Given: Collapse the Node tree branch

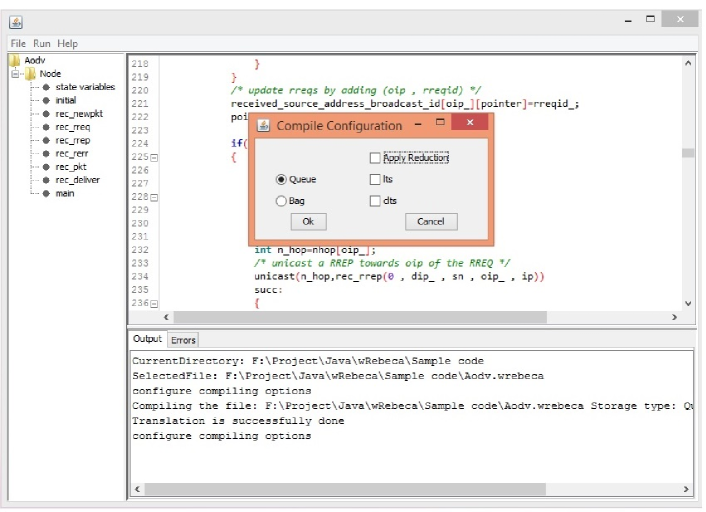Looking at the screenshot, I should (x=16, y=74).
